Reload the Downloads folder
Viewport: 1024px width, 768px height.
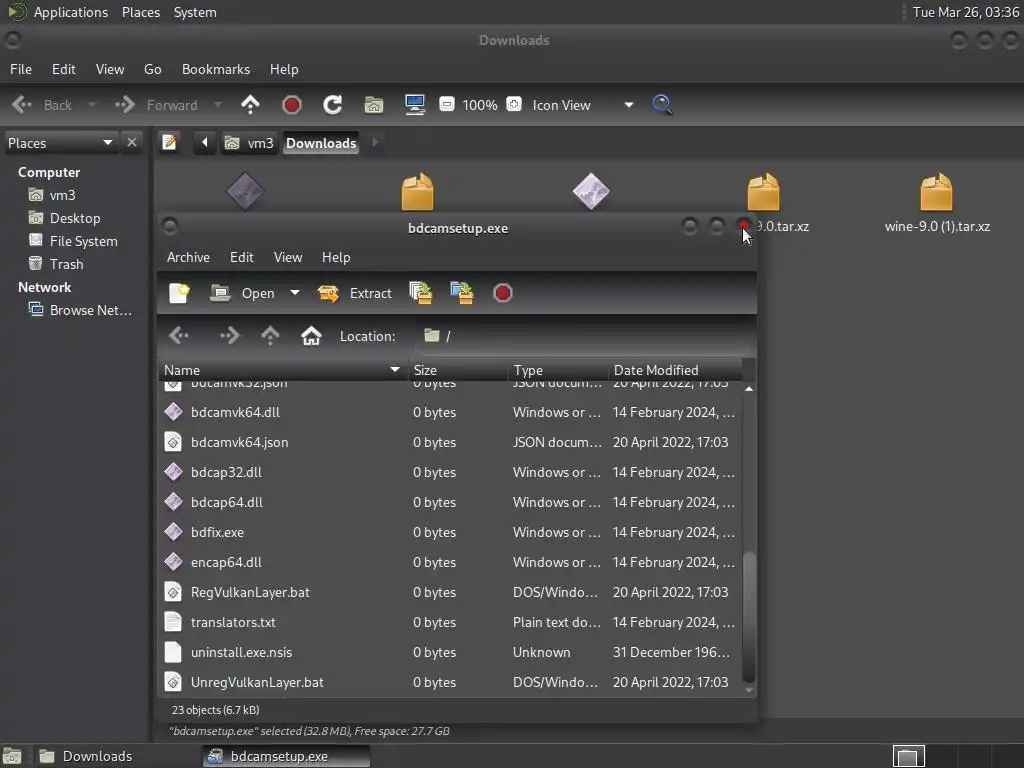point(332,105)
